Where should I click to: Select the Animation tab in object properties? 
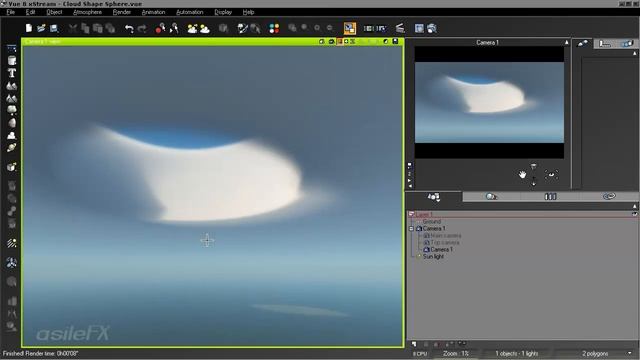click(627, 44)
